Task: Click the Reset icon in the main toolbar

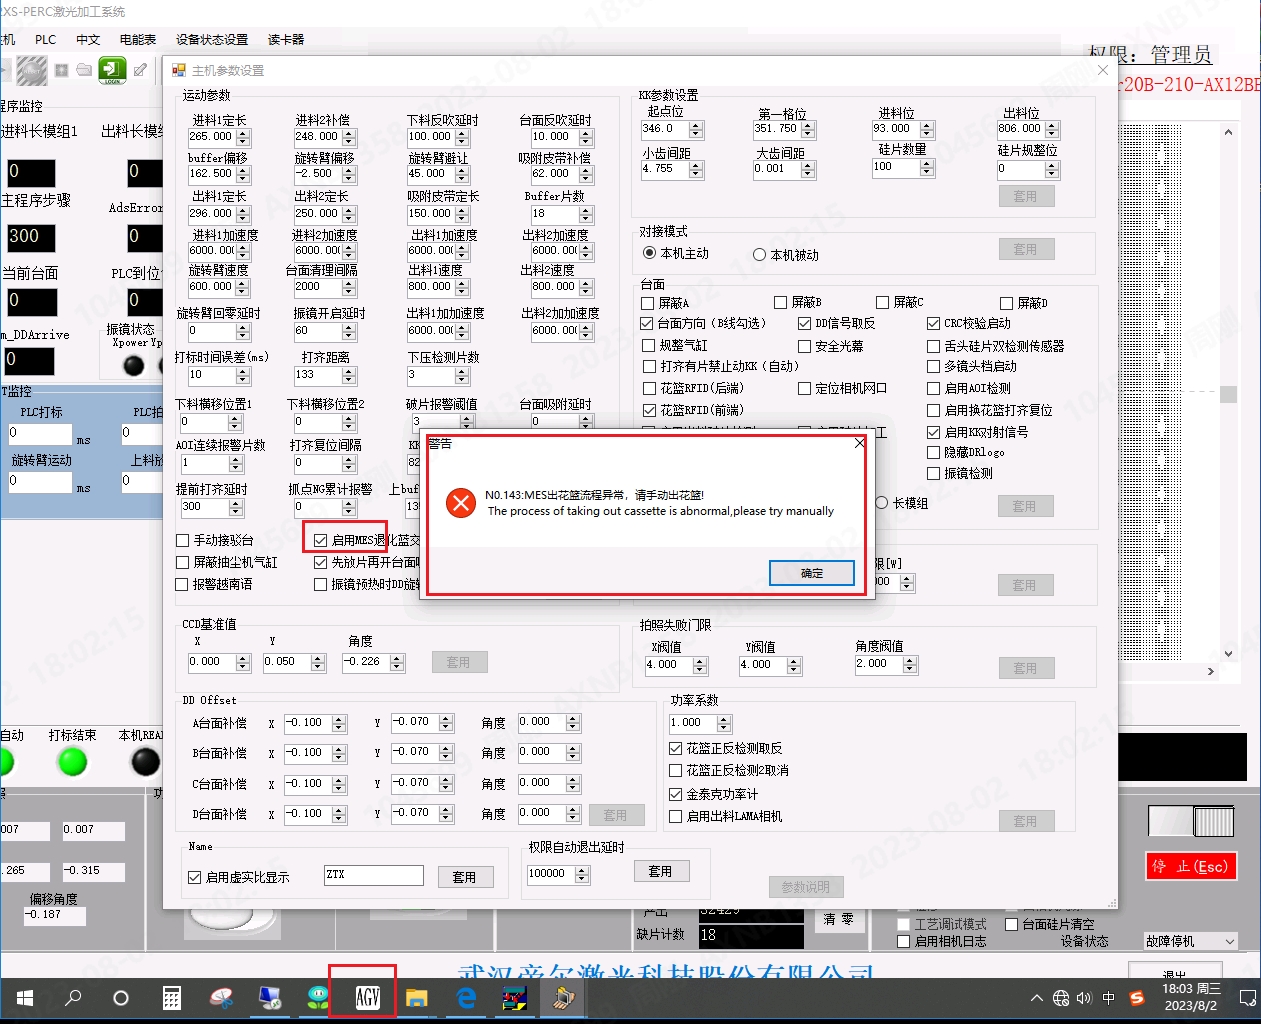Action: click(31, 70)
